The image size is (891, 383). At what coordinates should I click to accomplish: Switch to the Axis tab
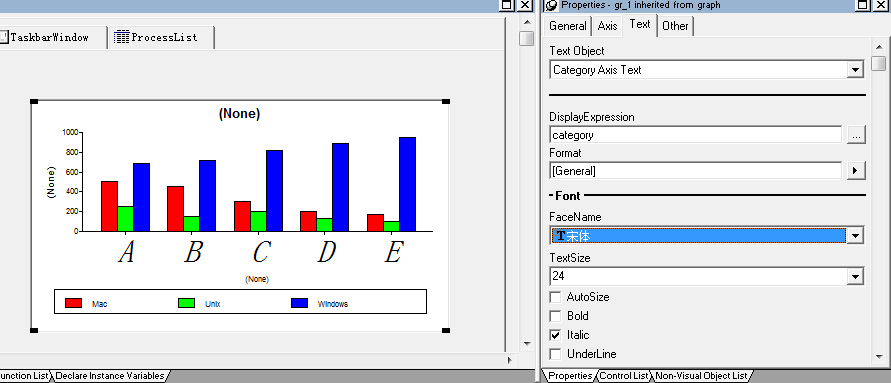tap(607, 26)
